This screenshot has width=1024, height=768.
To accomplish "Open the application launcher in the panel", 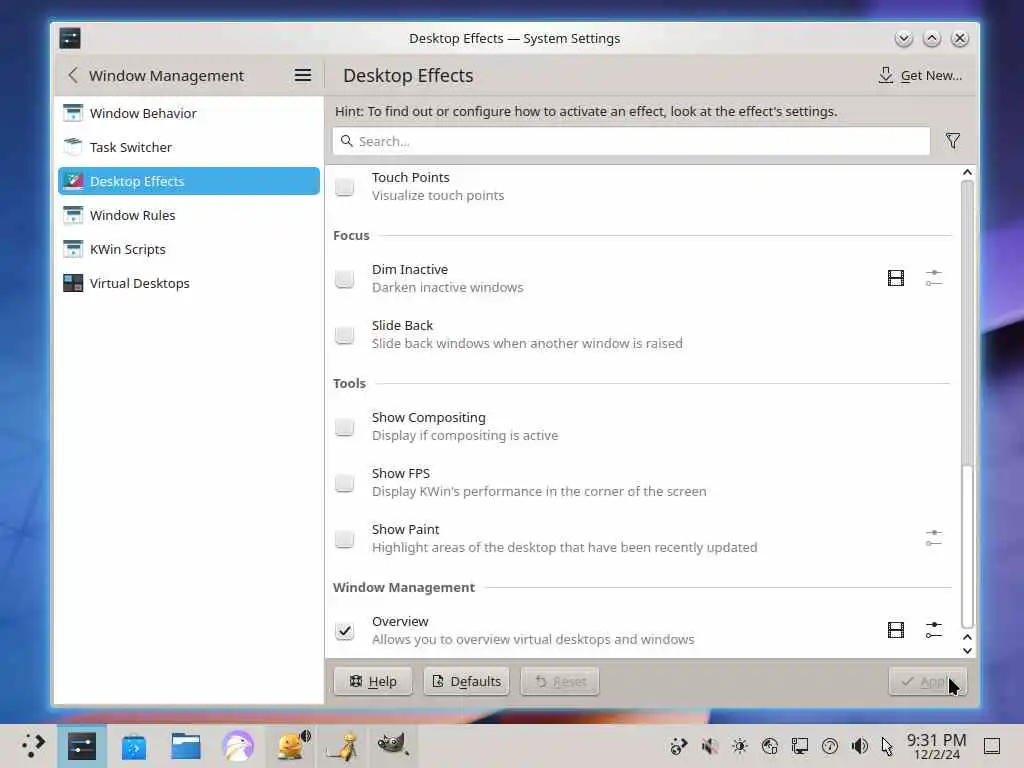I will coord(33,746).
